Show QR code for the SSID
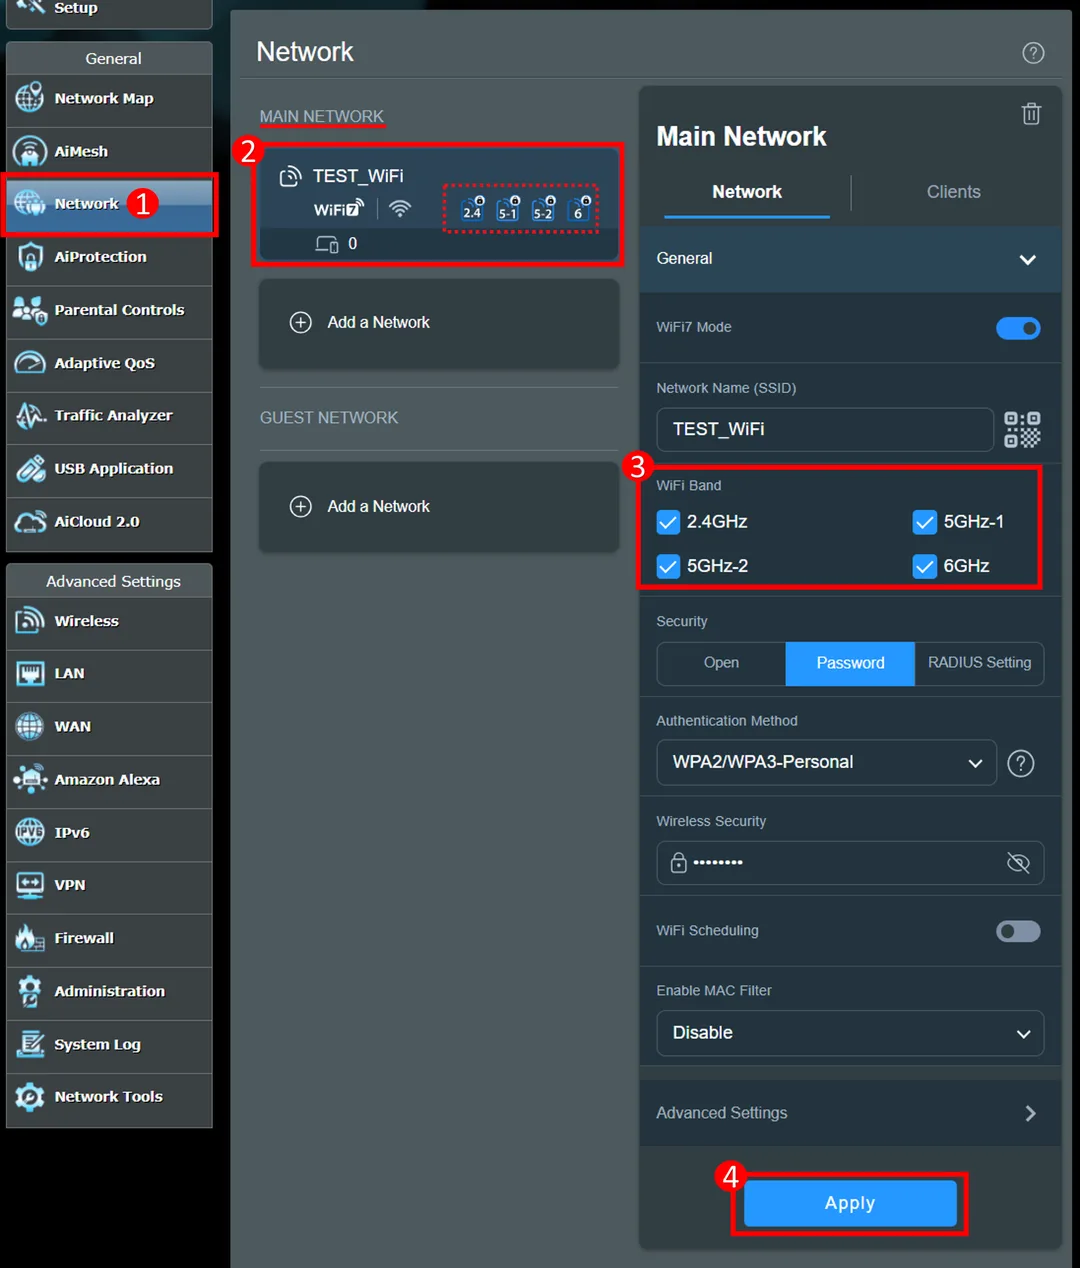1080x1268 pixels. click(x=1022, y=429)
